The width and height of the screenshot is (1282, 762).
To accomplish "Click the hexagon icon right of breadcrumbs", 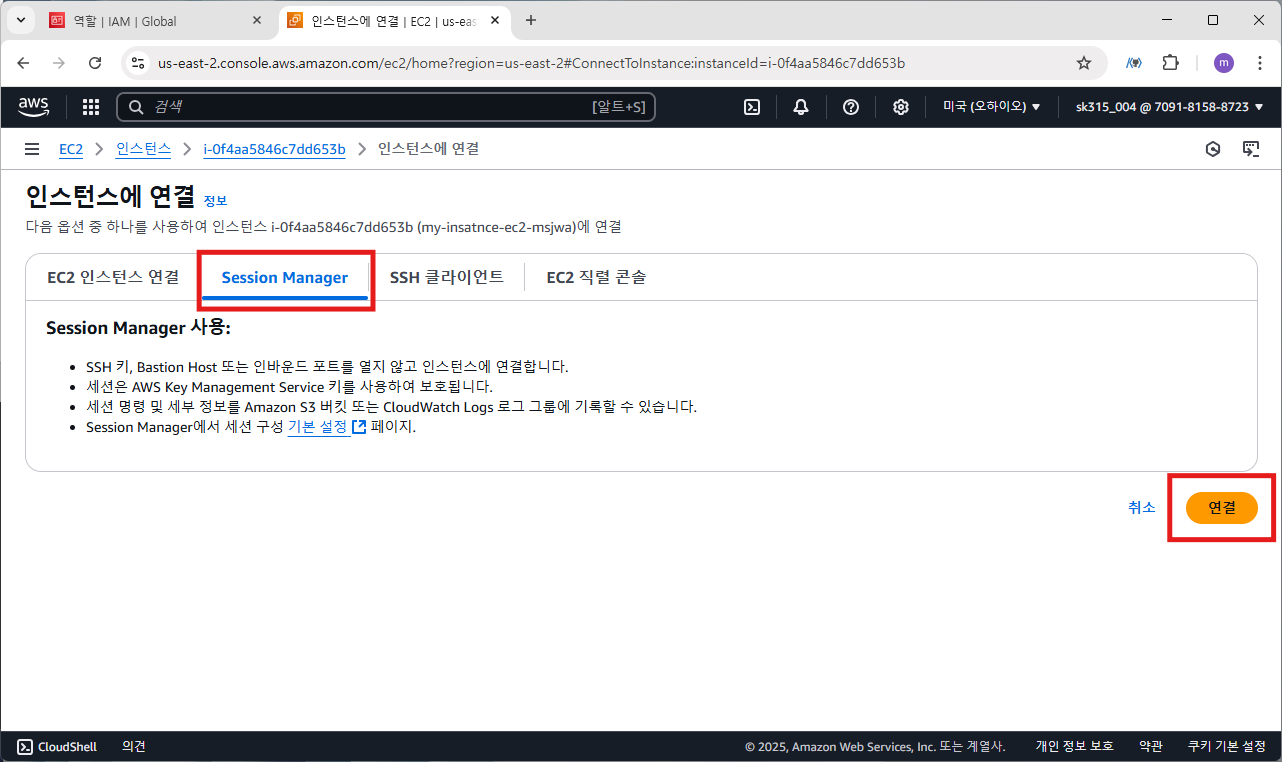I will [x=1213, y=149].
